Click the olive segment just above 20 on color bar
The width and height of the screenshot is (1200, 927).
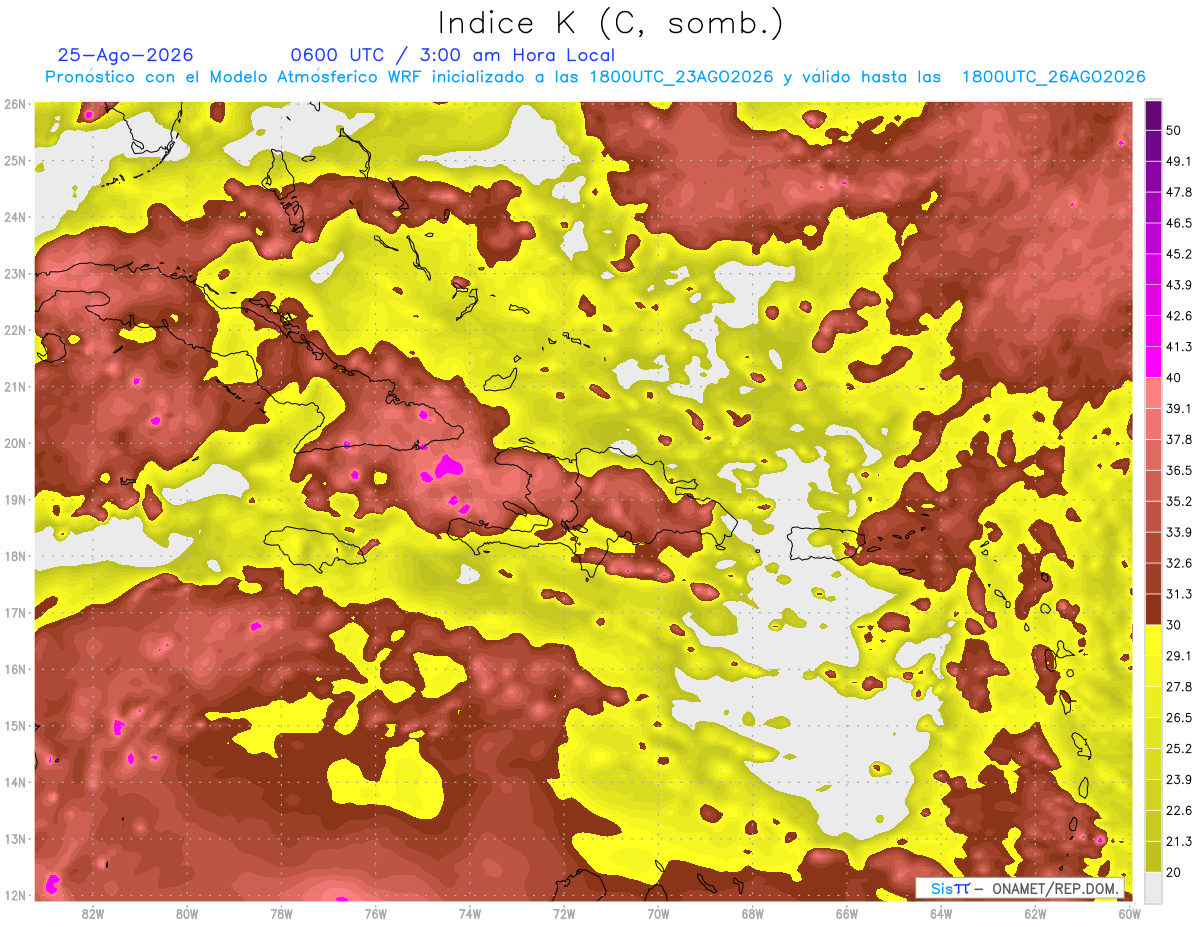coord(1154,856)
